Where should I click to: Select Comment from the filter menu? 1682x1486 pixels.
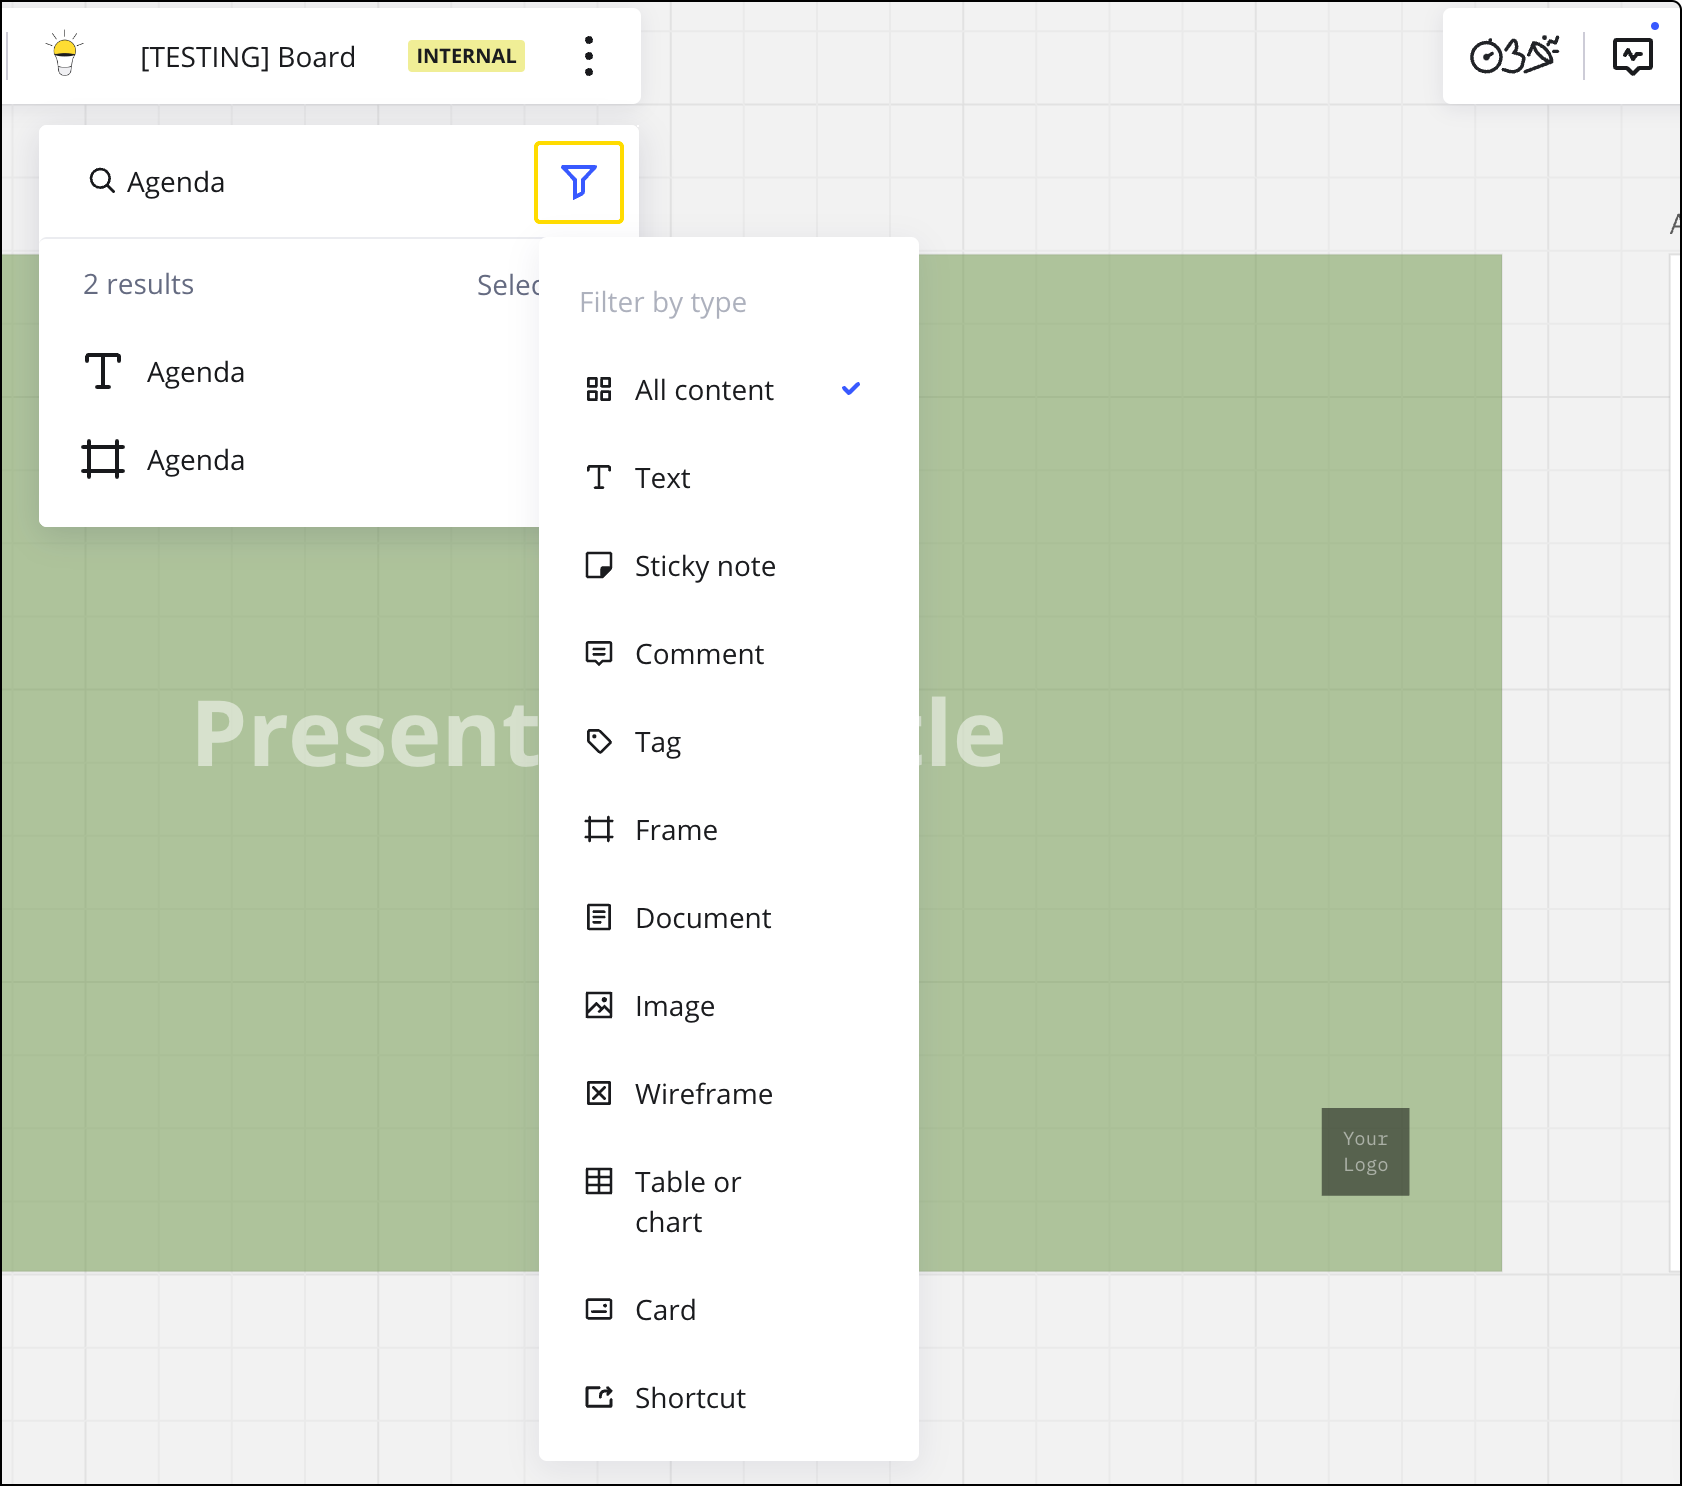[699, 654]
